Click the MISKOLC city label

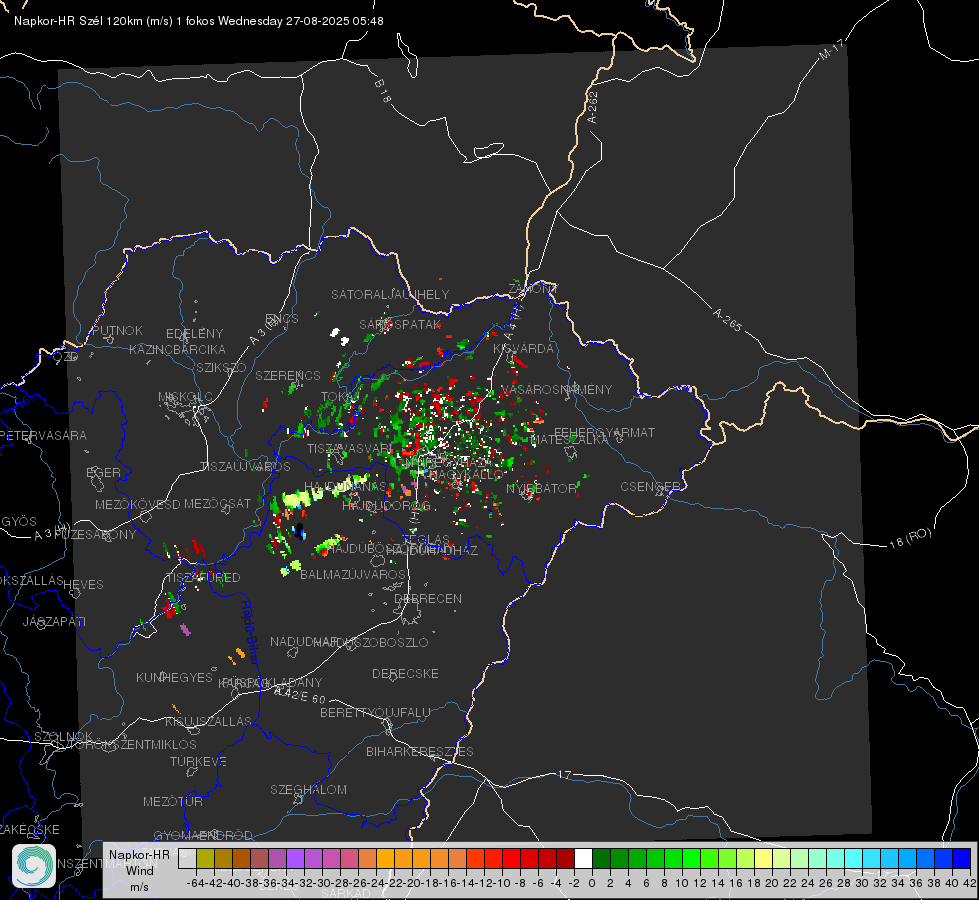[185, 397]
